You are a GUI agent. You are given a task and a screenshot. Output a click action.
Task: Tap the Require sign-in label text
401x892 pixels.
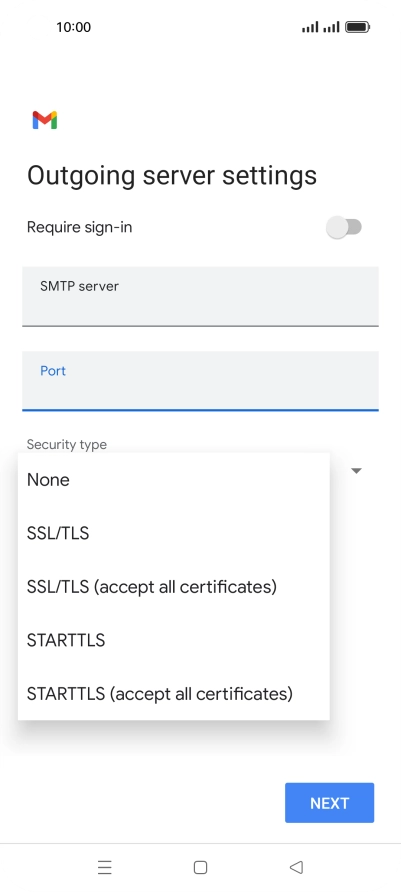click(x=80, y=228)
